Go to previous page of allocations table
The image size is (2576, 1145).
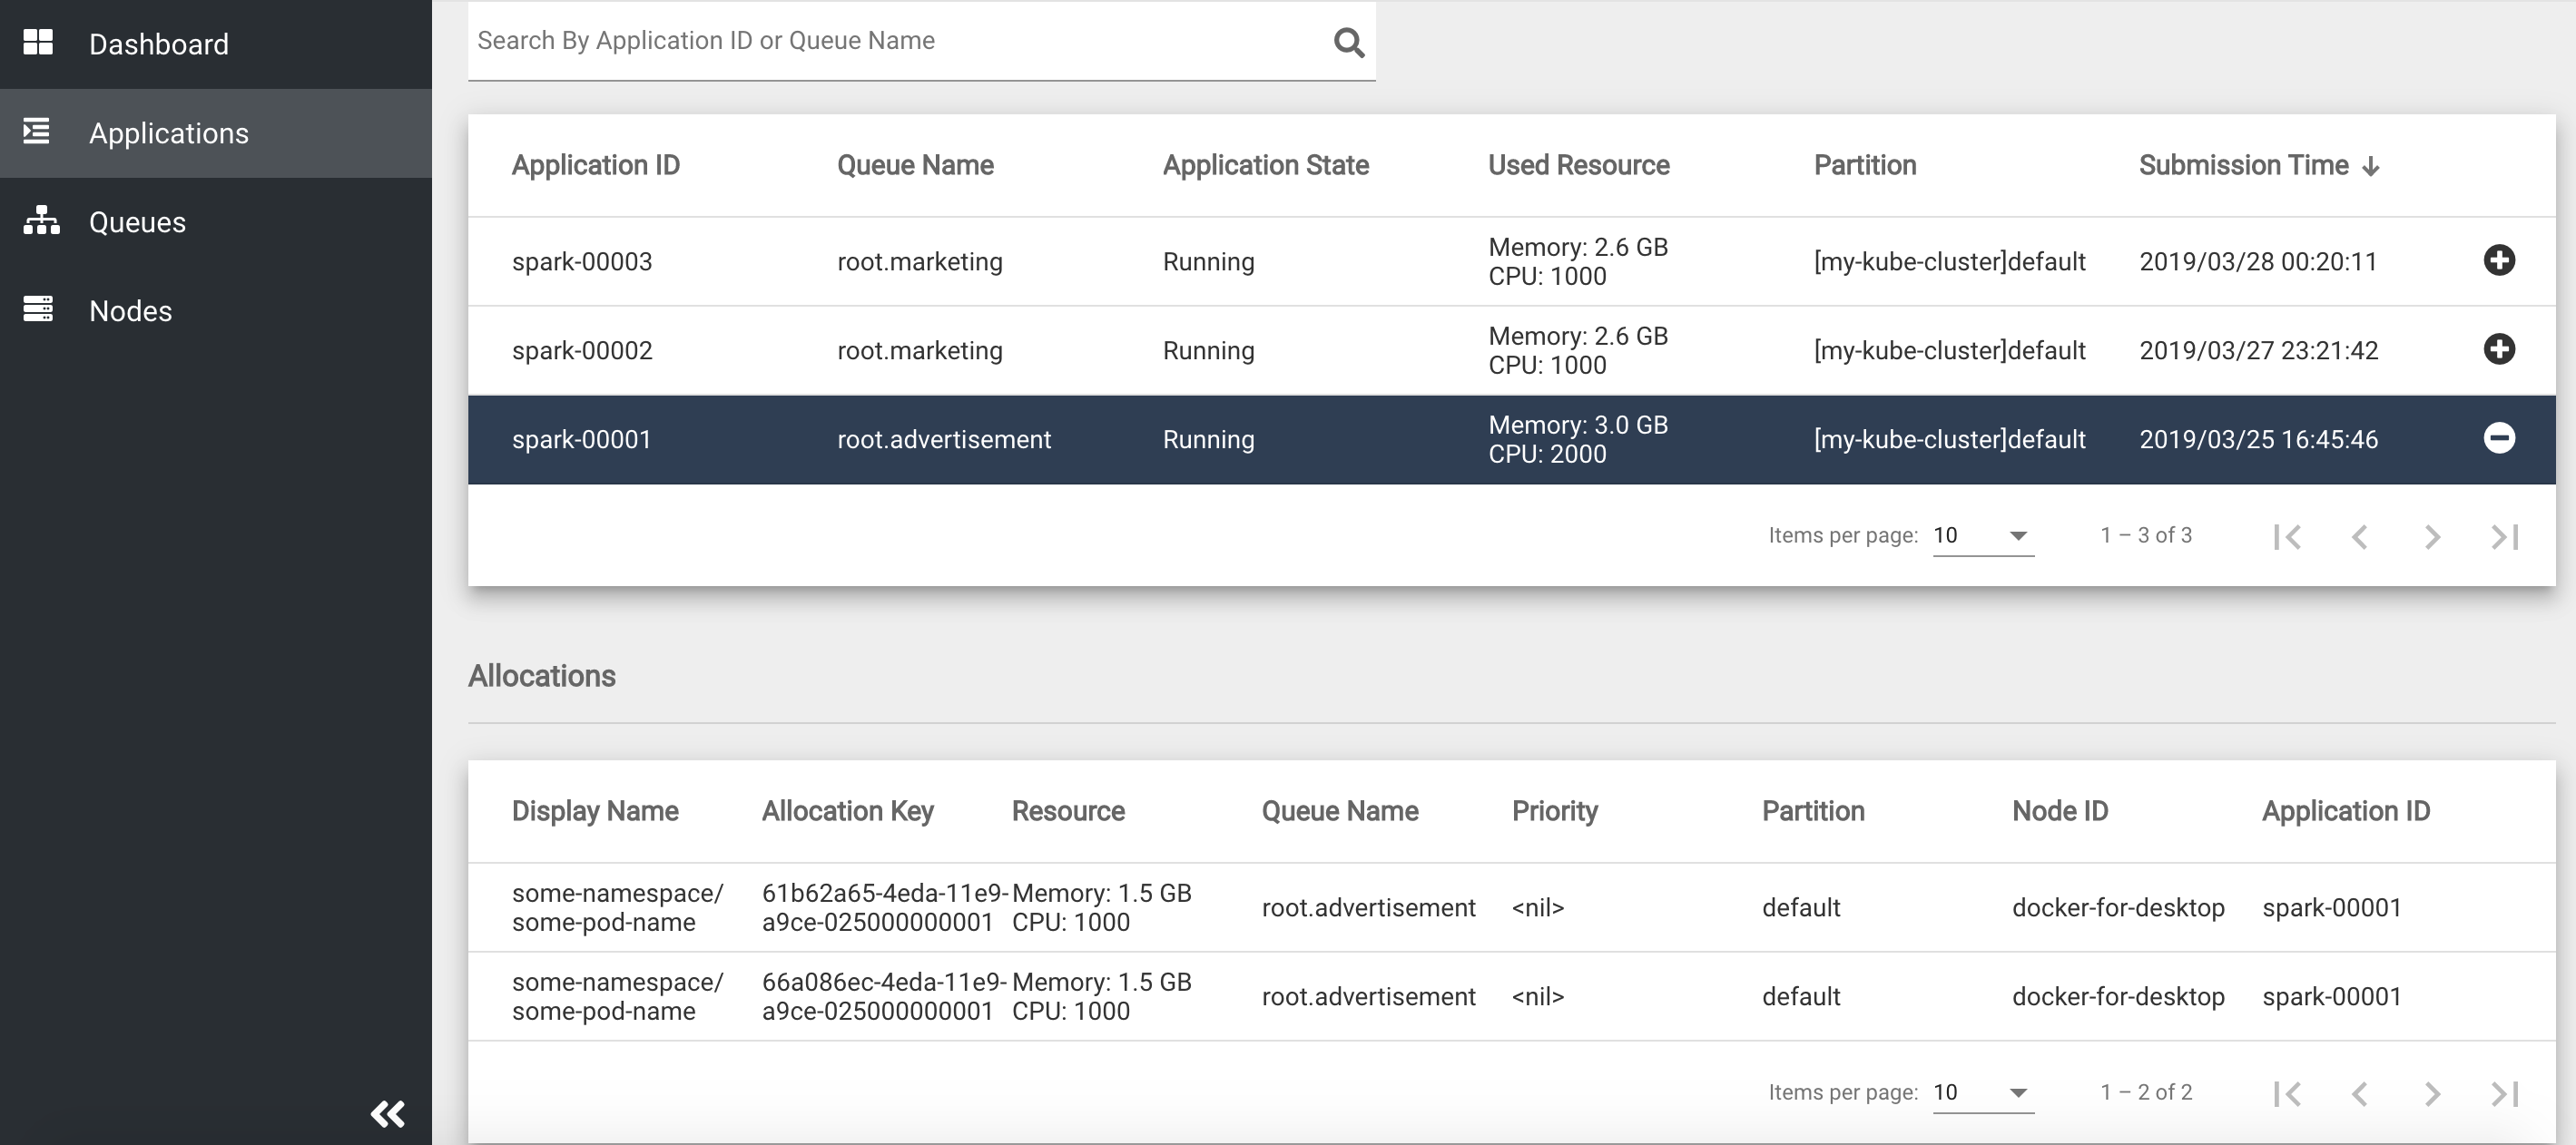tap(2360, 1094)
